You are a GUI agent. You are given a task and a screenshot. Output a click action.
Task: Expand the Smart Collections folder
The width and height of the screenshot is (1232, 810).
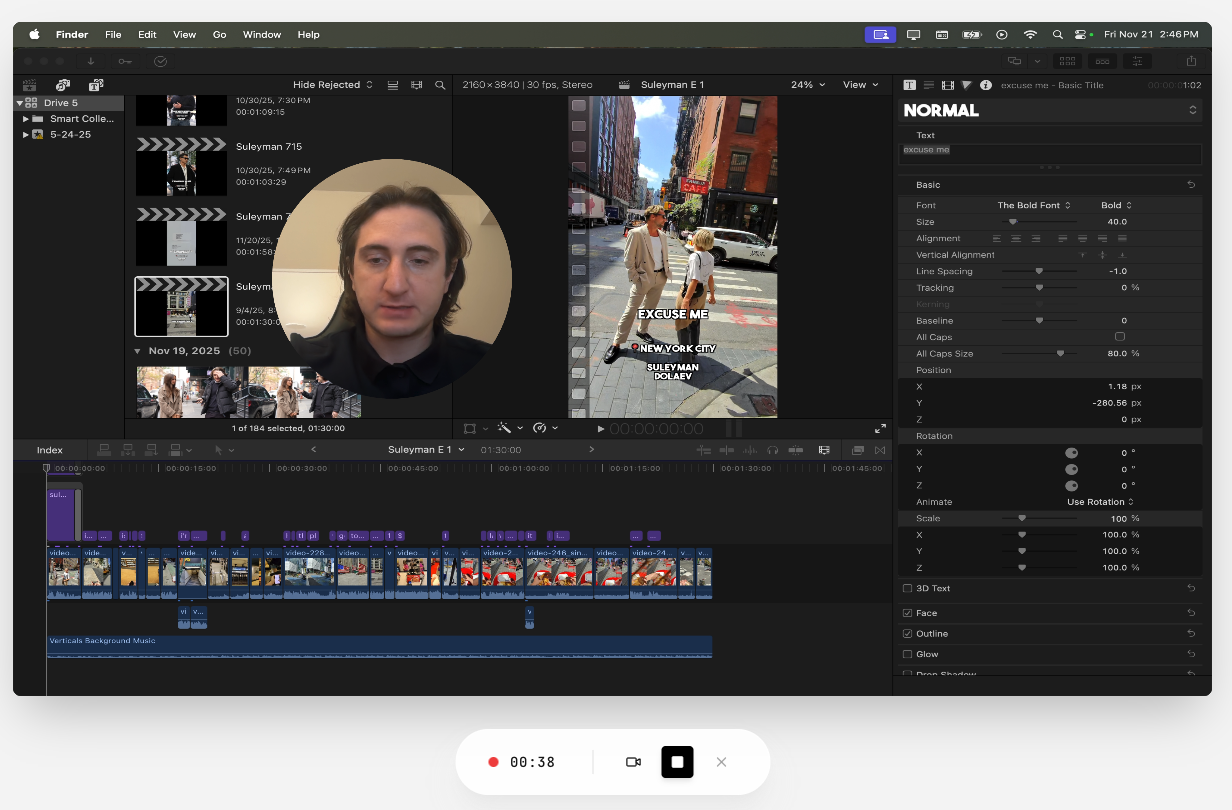26,119
